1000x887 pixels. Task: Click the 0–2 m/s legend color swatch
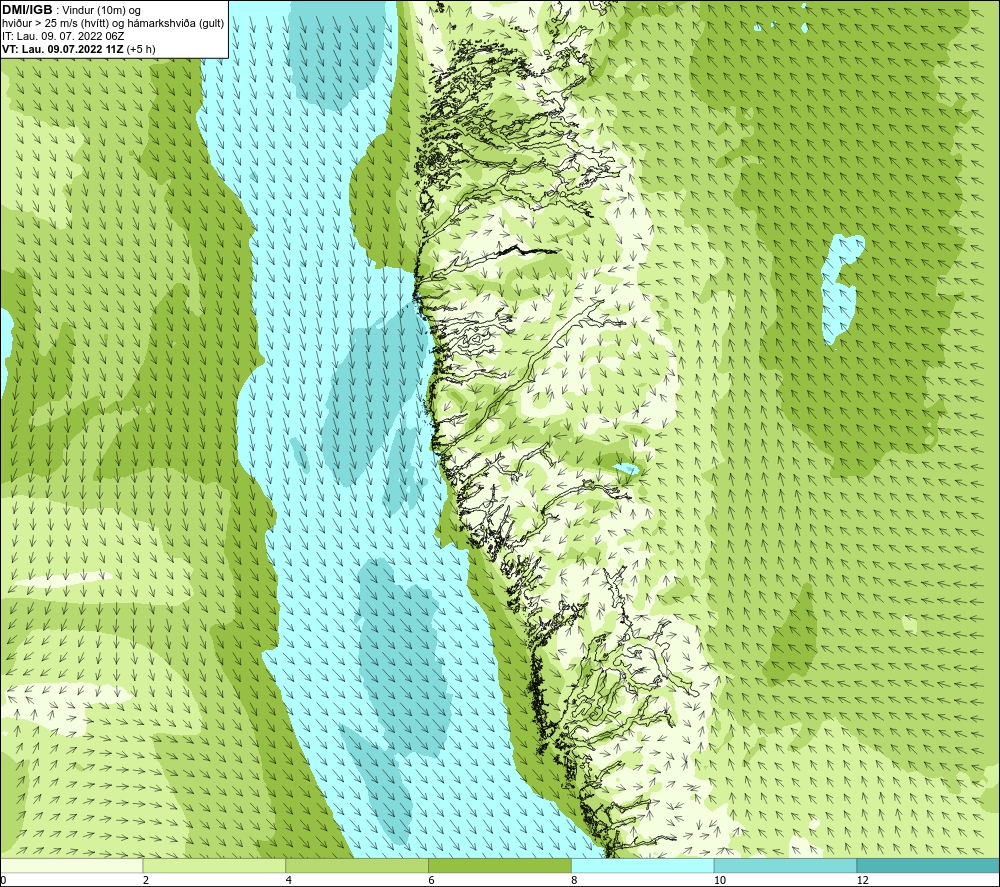(x=71, y=866)
